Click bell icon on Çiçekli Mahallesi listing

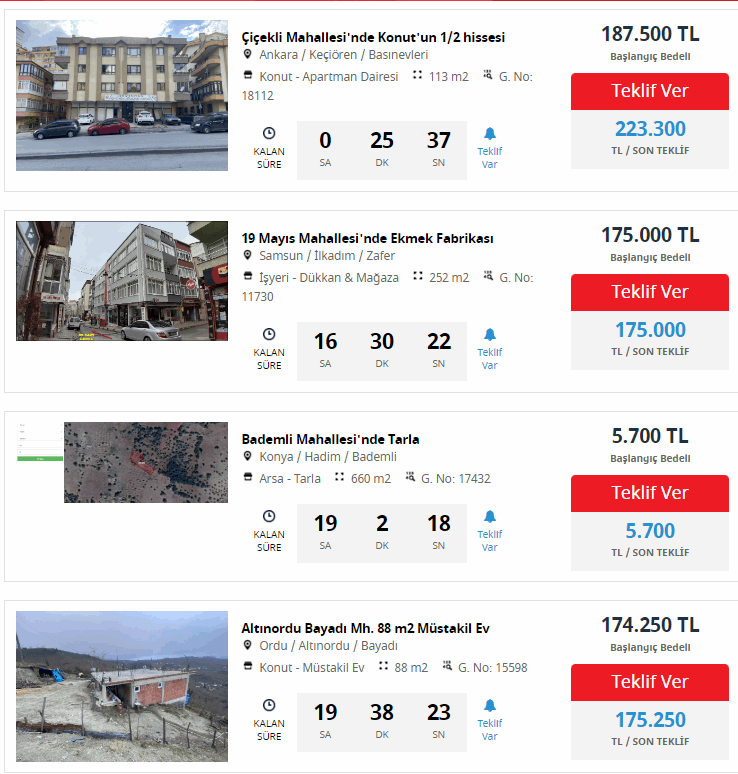point(489,134)
